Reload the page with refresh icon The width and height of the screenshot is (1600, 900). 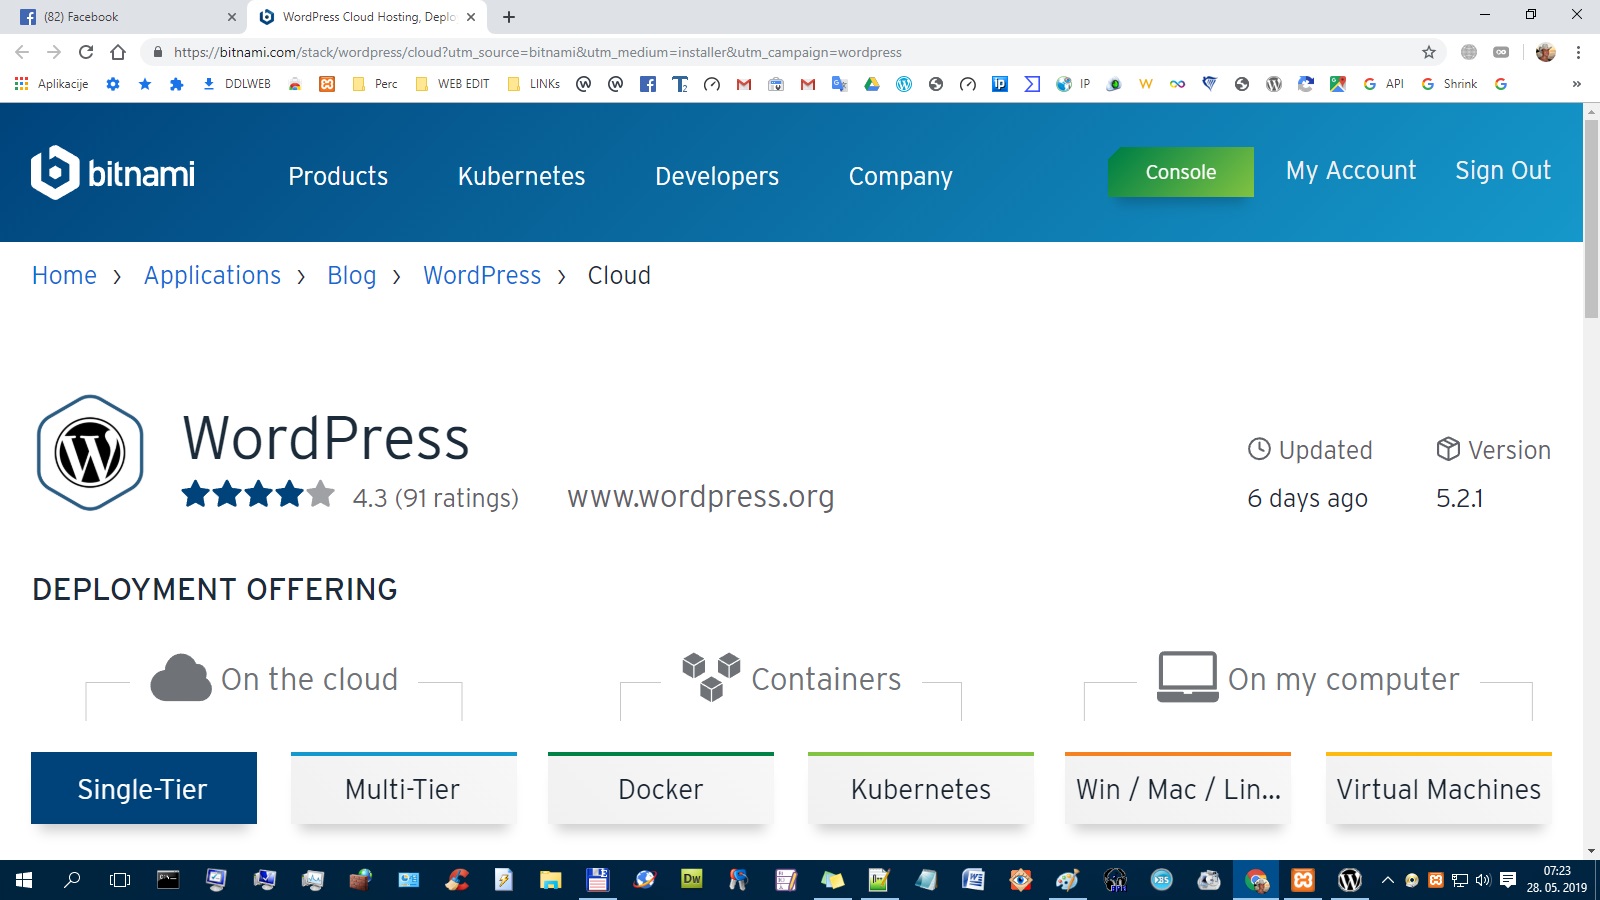(86, 52)
